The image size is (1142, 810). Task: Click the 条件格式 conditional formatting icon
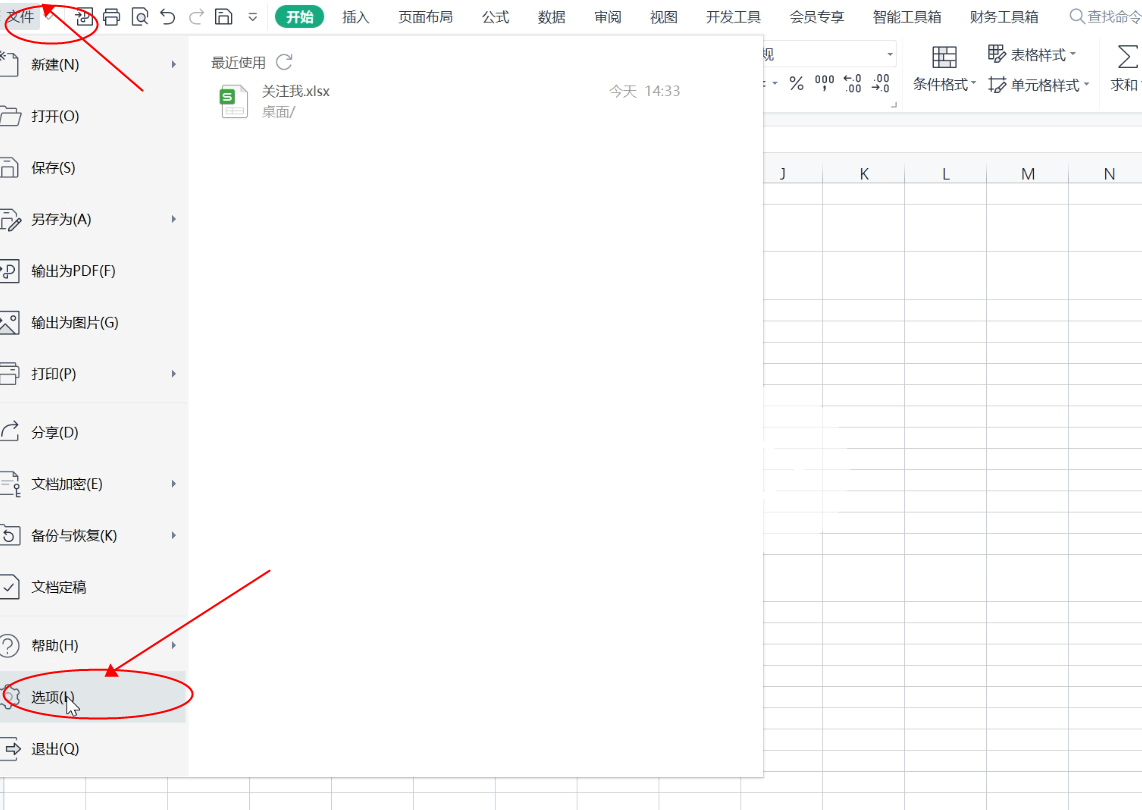pyautogui.click(x=945, y=57)
